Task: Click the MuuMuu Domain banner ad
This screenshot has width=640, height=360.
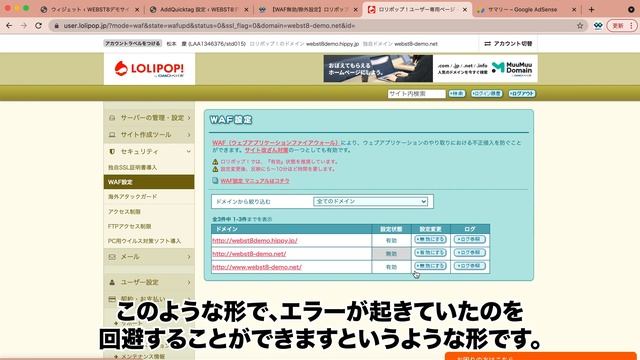Action: coord(431,69)
